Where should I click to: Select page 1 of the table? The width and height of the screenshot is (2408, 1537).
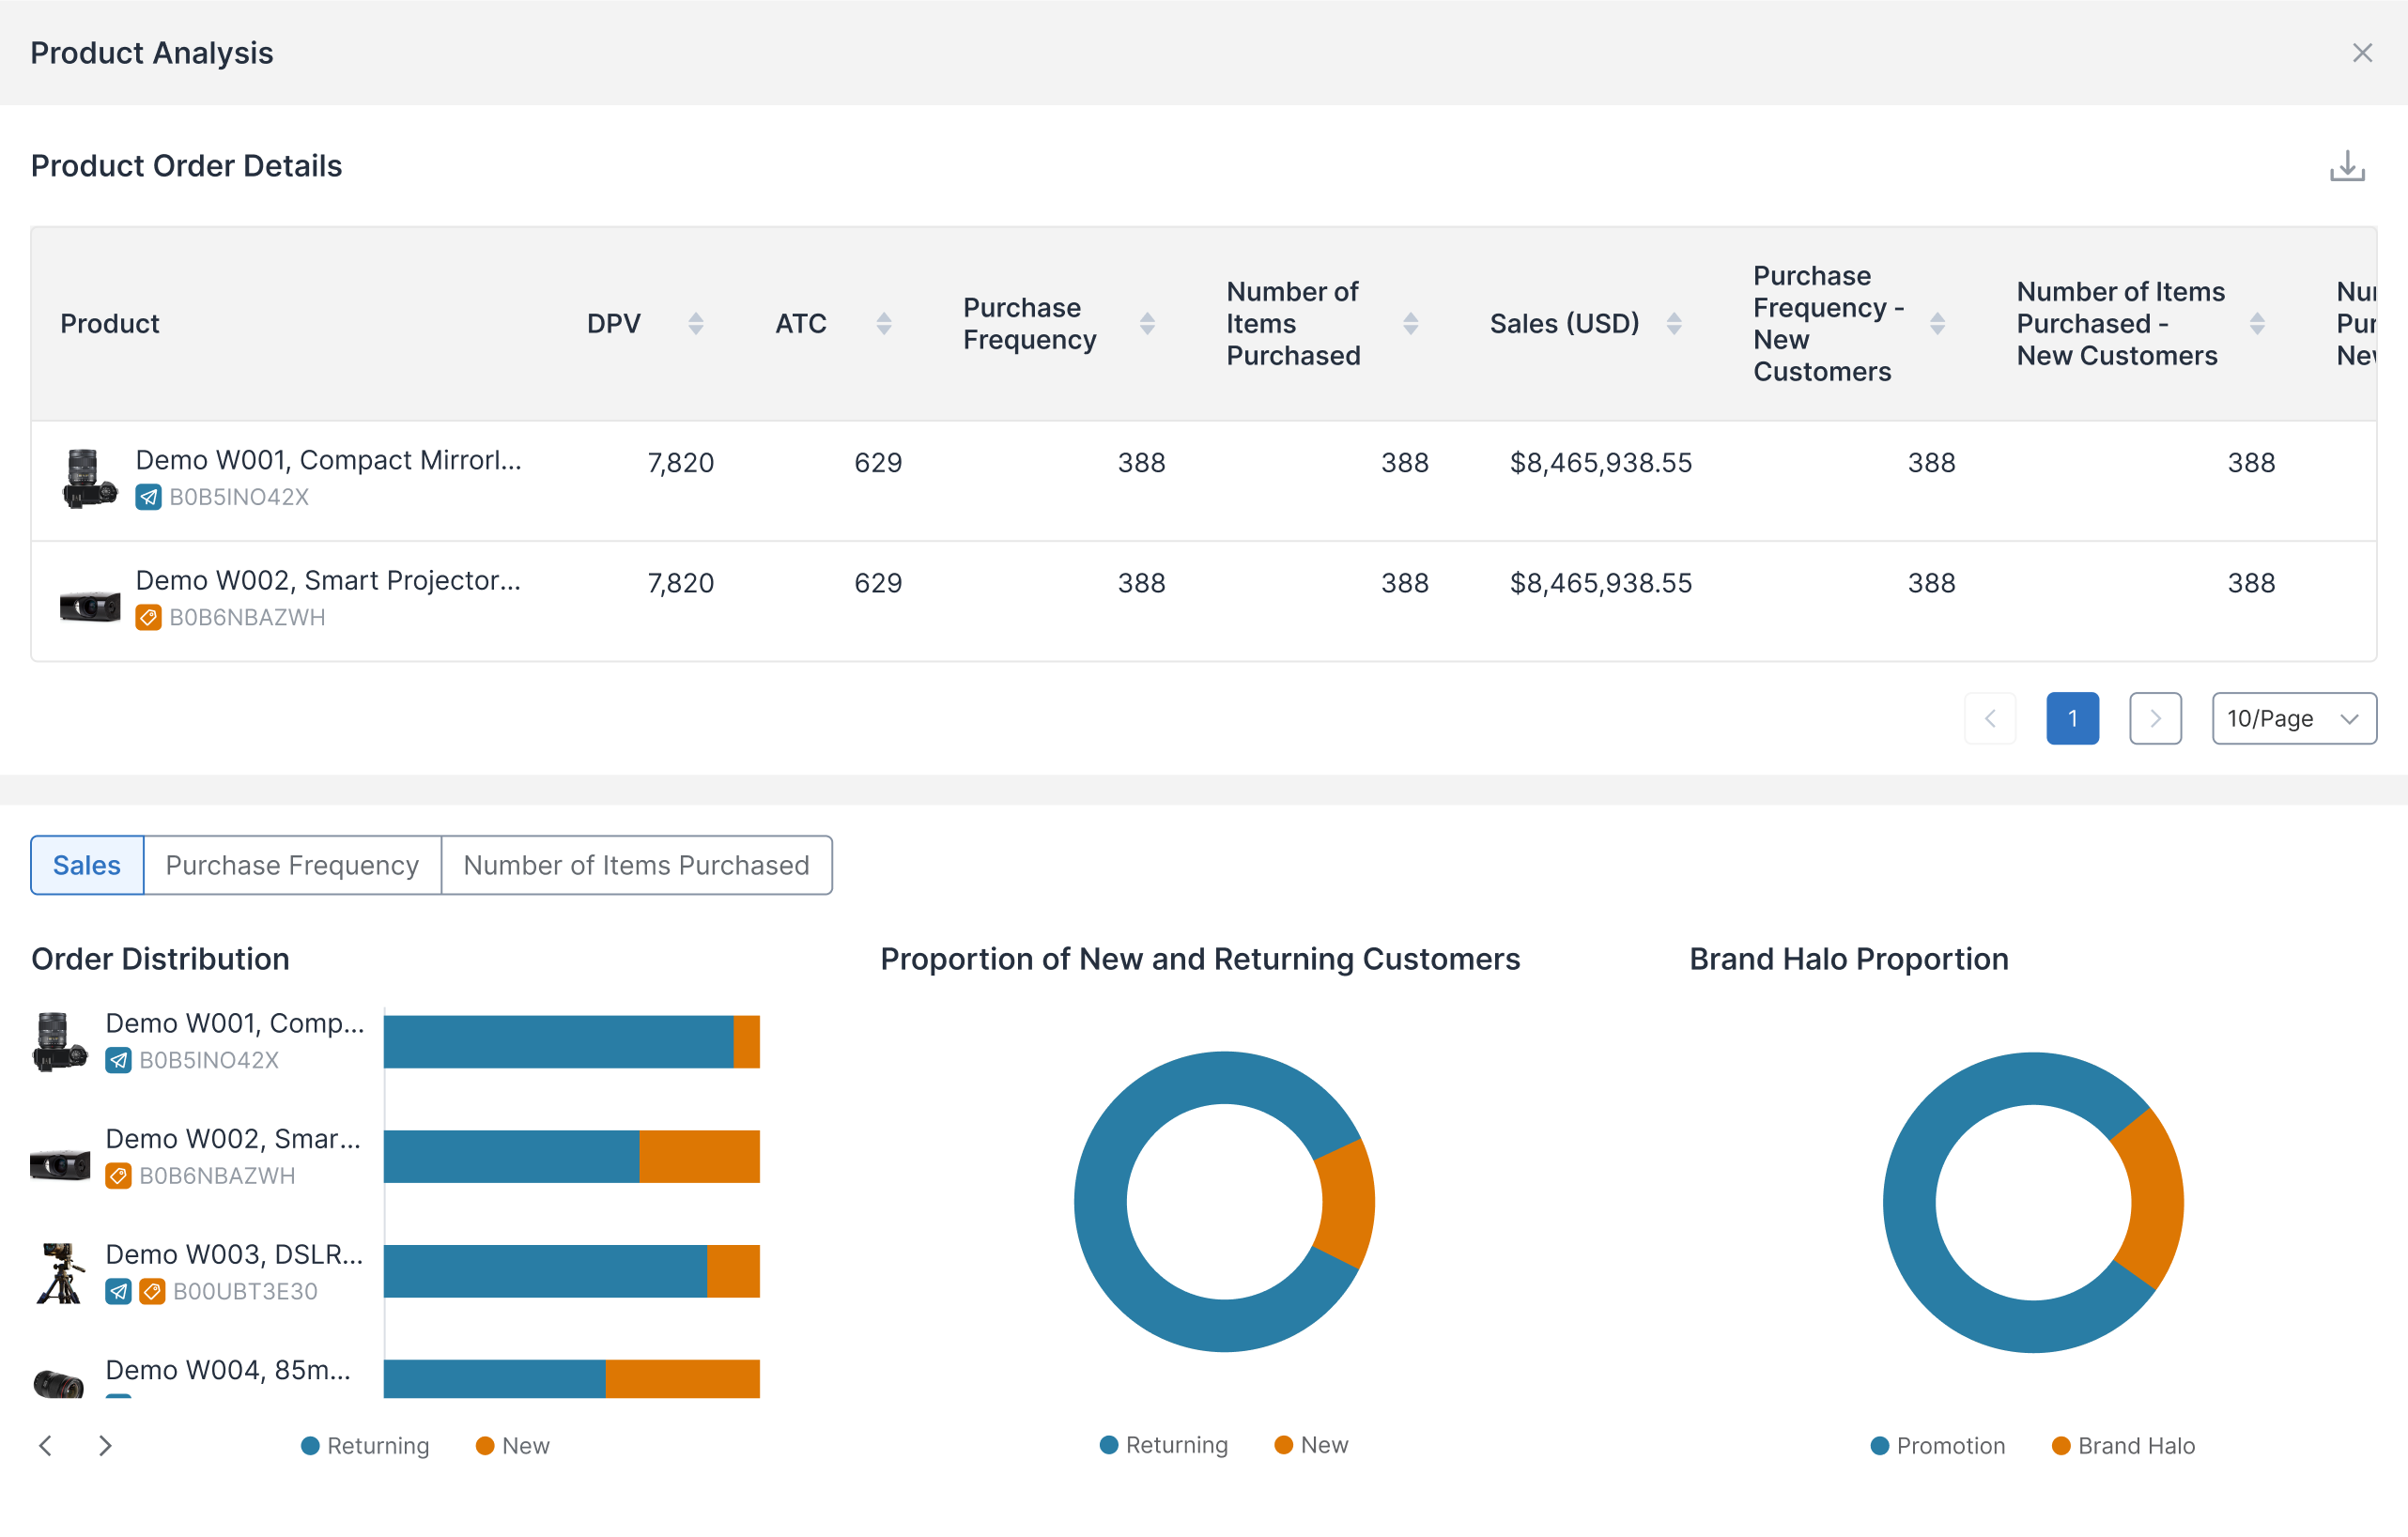tap(2072, 718)
